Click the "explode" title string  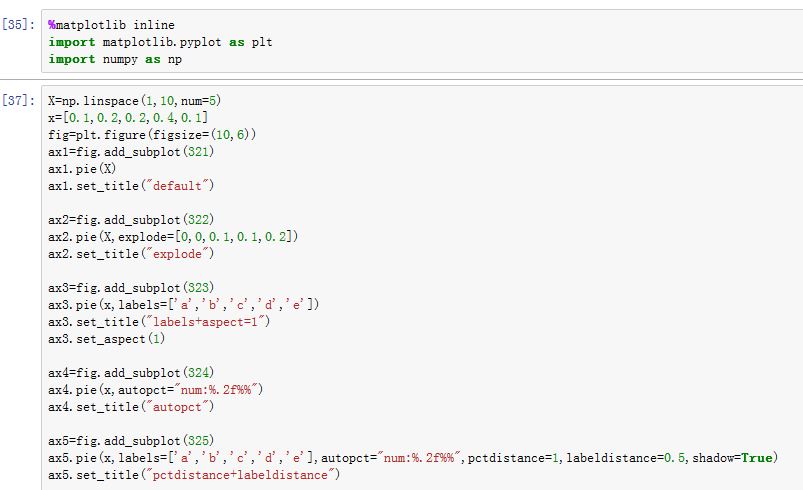click(177, 254)
